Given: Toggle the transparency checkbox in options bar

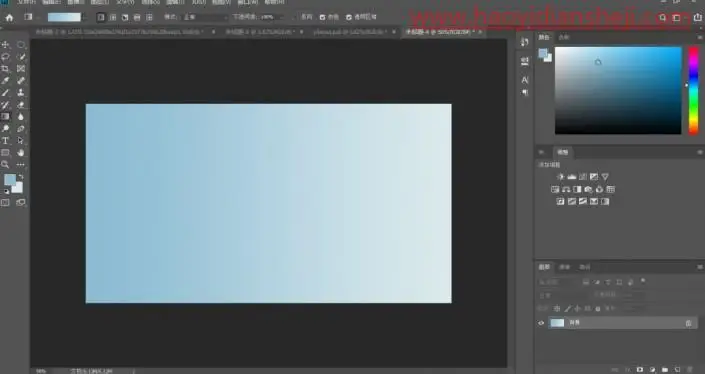Looking at the screenshot, I should click(349, 17).
